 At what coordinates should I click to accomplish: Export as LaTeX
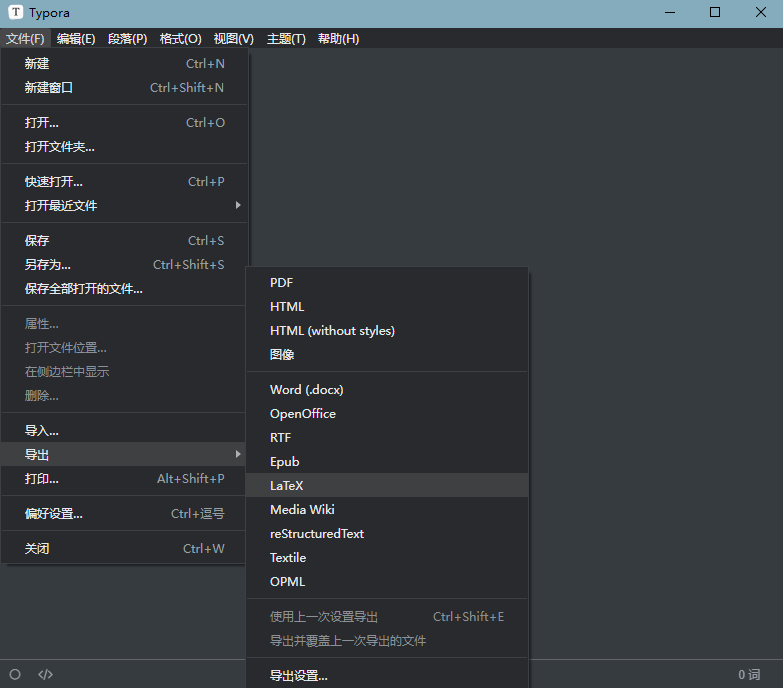(387, 485)
